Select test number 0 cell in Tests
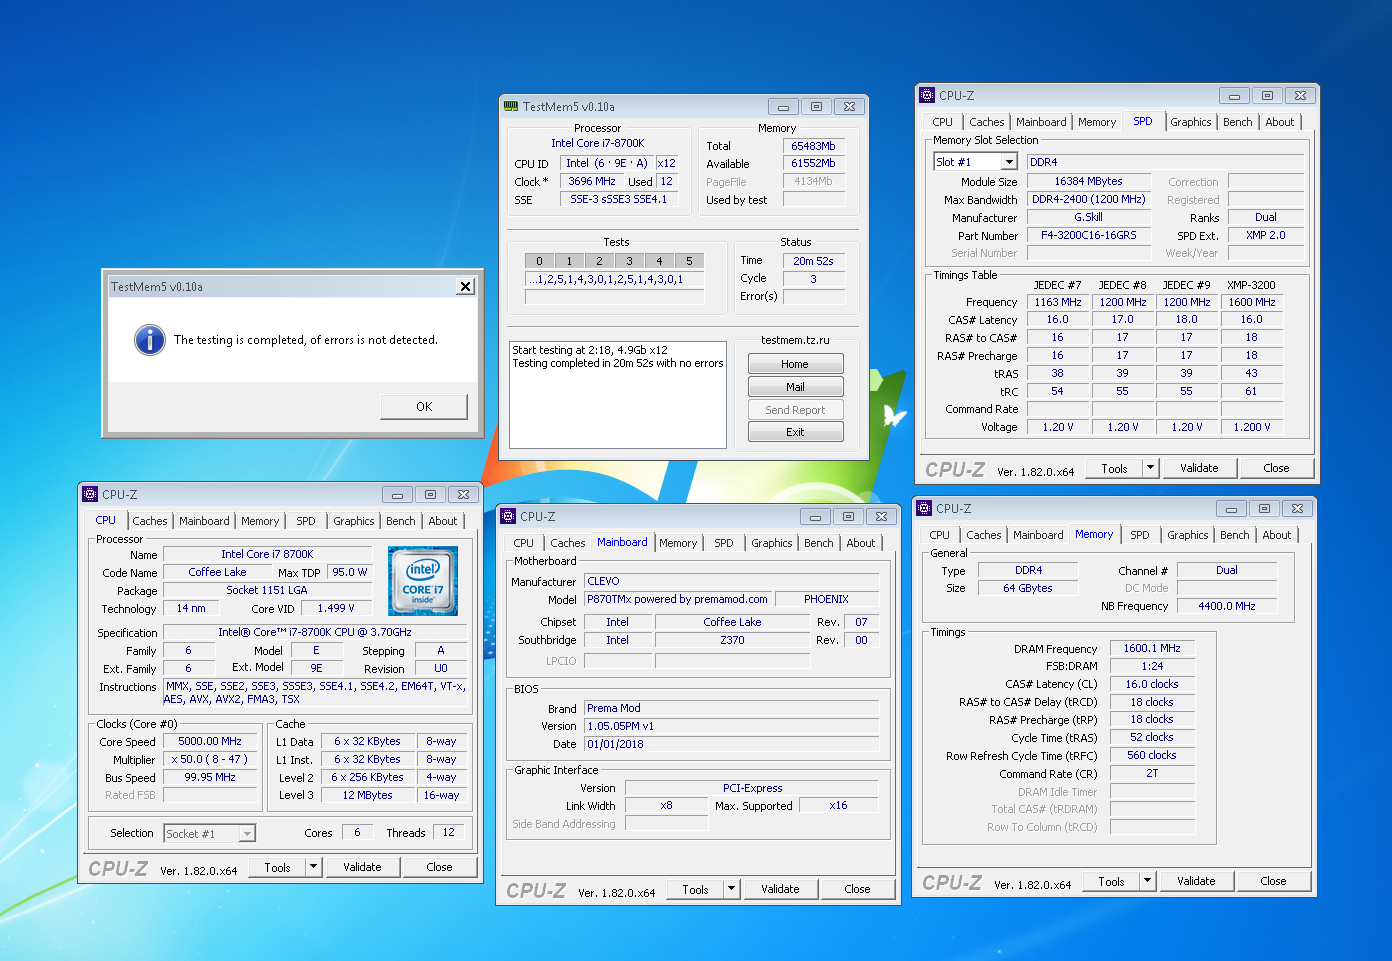 [x=539, y=261]
